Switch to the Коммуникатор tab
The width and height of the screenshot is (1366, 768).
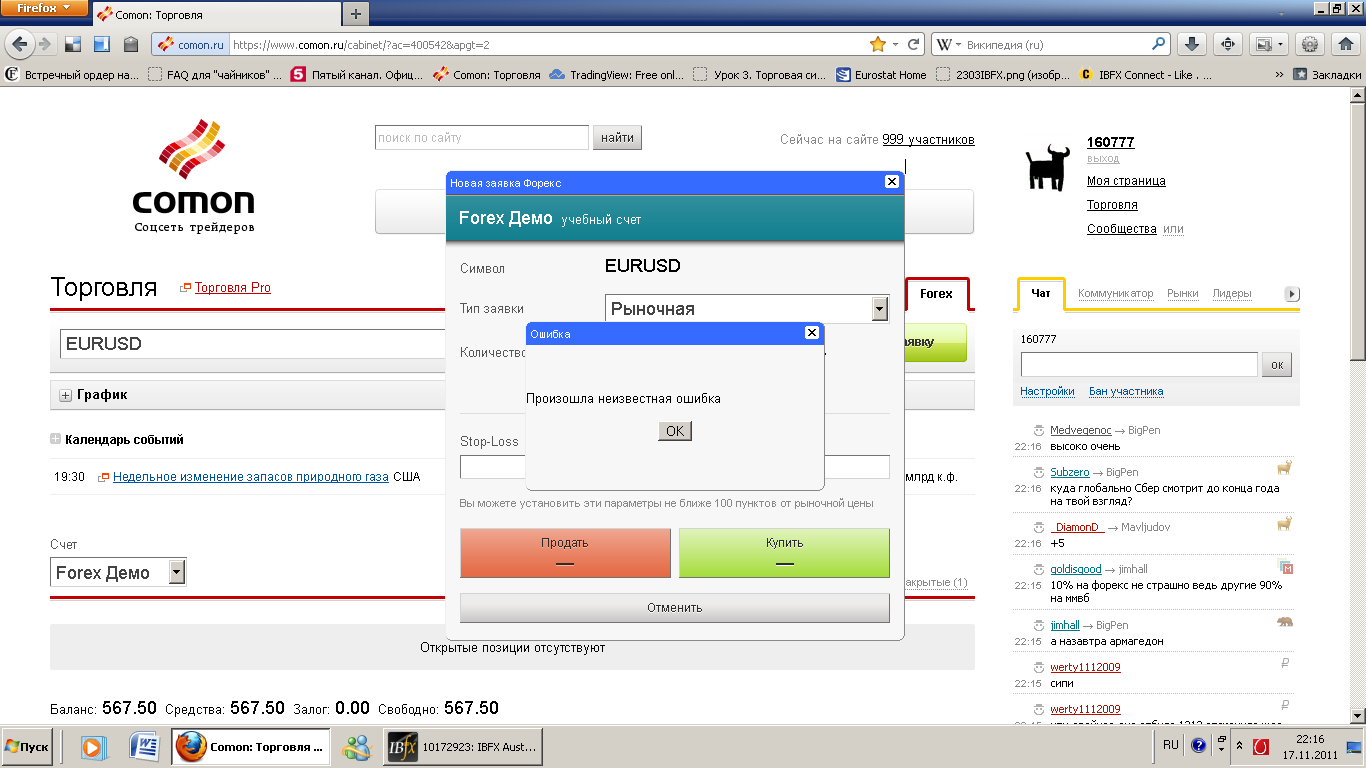[x=1115, y=294]
